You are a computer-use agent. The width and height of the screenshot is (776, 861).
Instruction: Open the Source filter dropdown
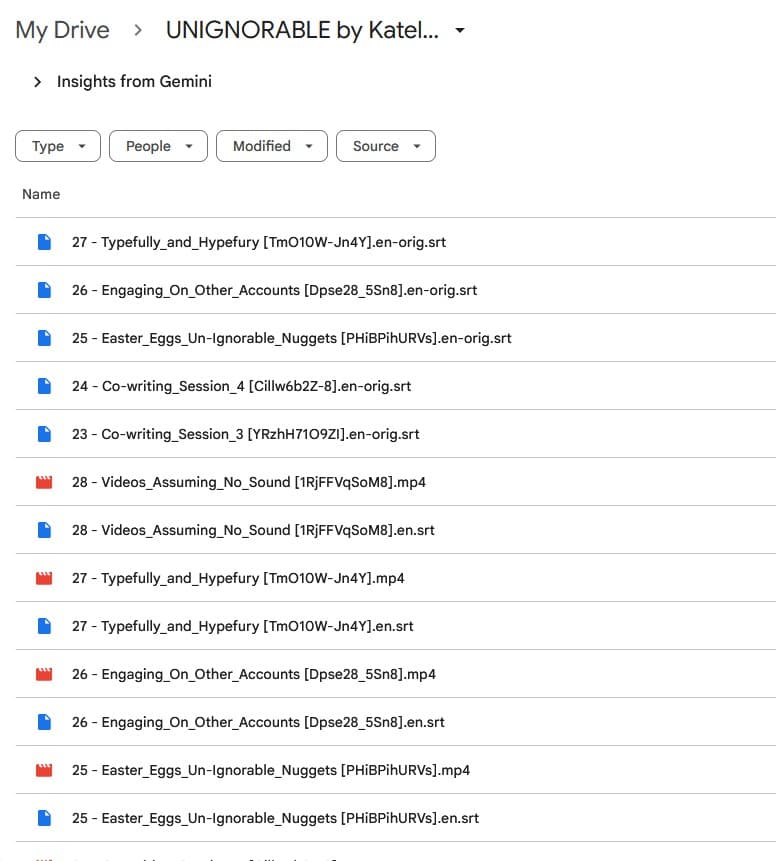coord(385,146)
